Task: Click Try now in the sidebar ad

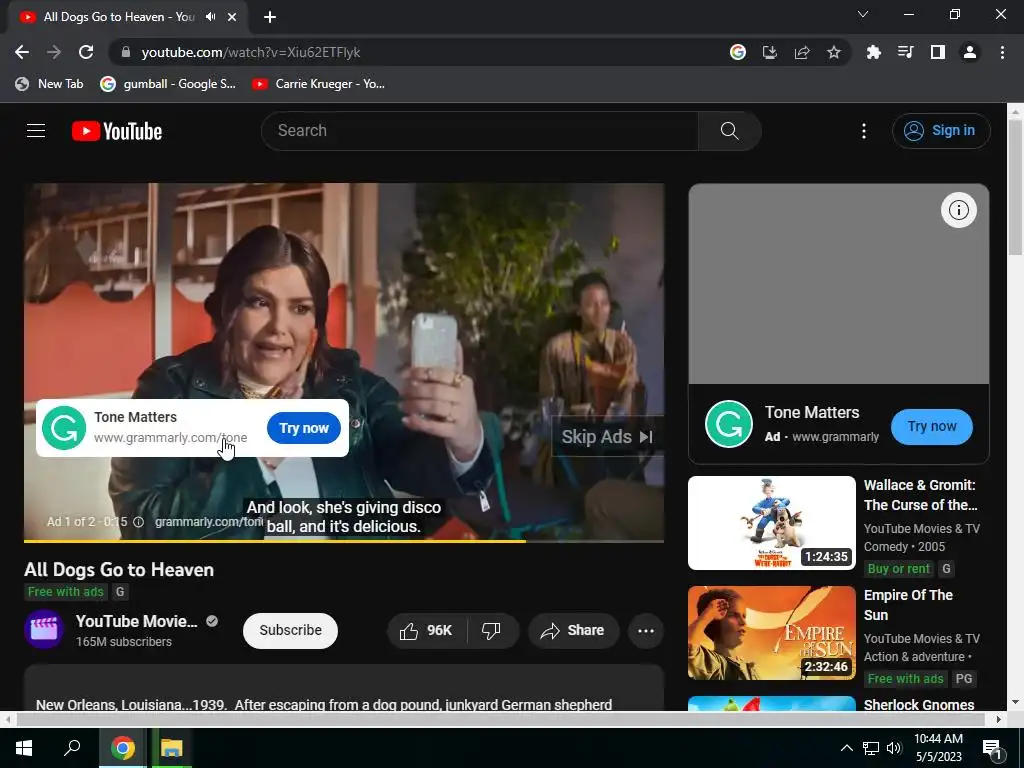Action: pyautogui.click(x=932, y=426)
